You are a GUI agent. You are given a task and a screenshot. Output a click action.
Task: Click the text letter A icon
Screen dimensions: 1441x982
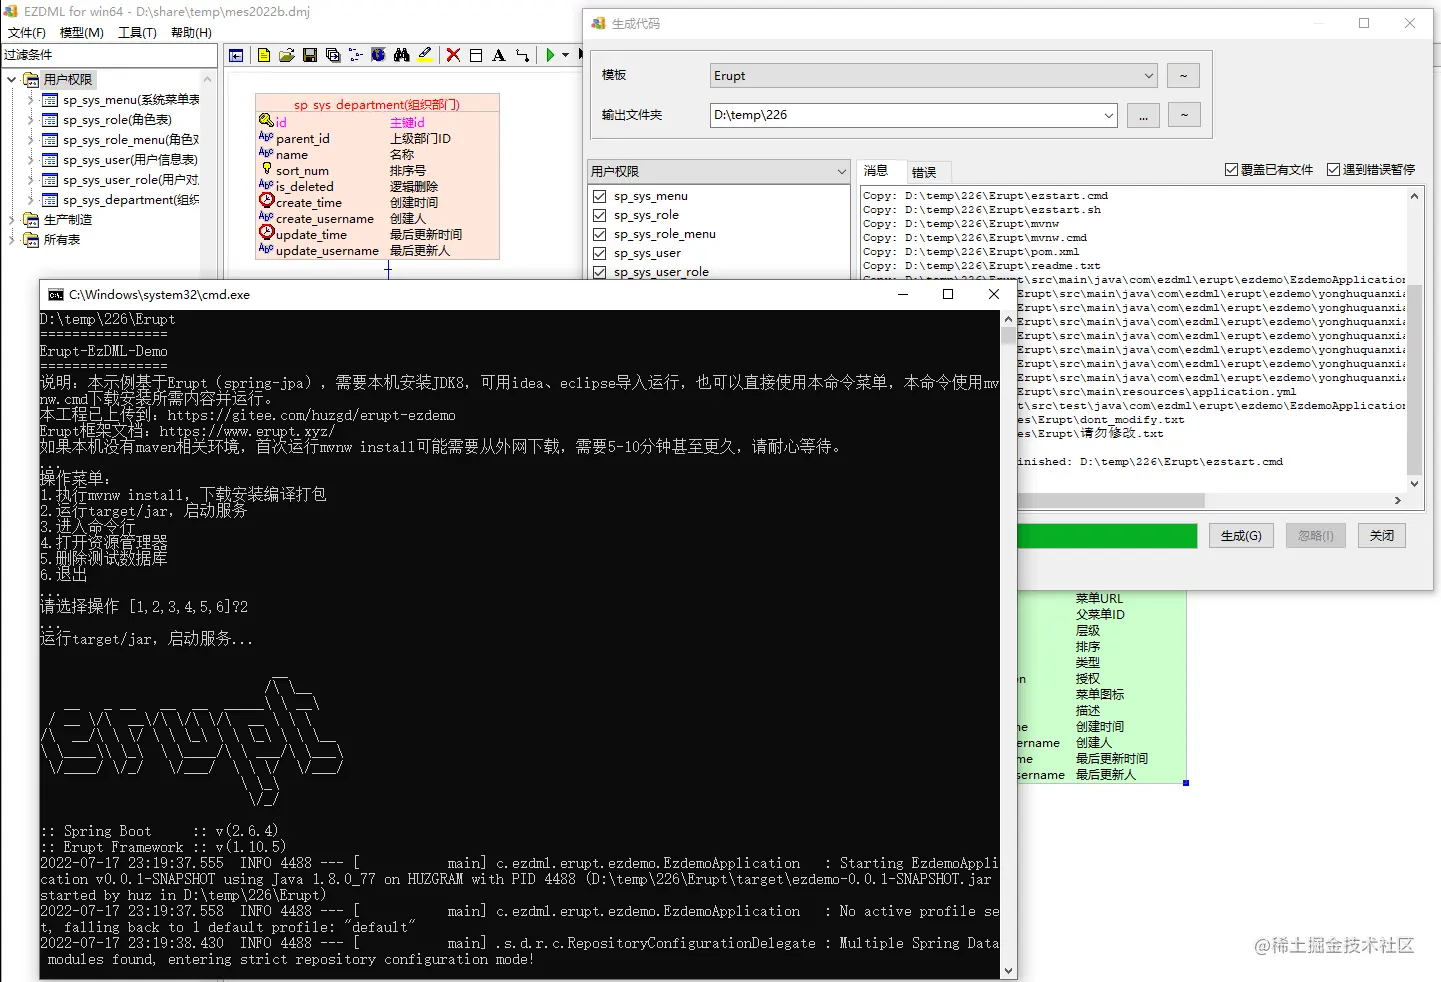(x=499, y=55)
